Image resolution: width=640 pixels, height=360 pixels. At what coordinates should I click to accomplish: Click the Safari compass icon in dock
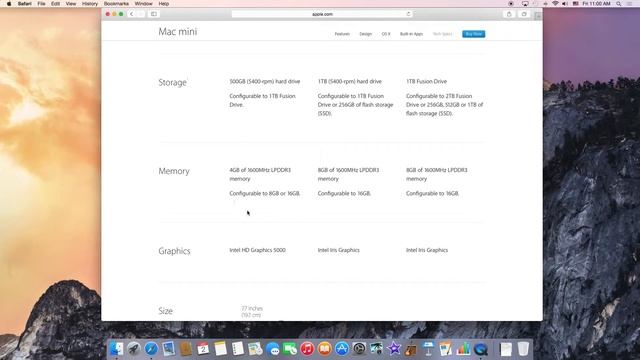[x=151, y=349]
